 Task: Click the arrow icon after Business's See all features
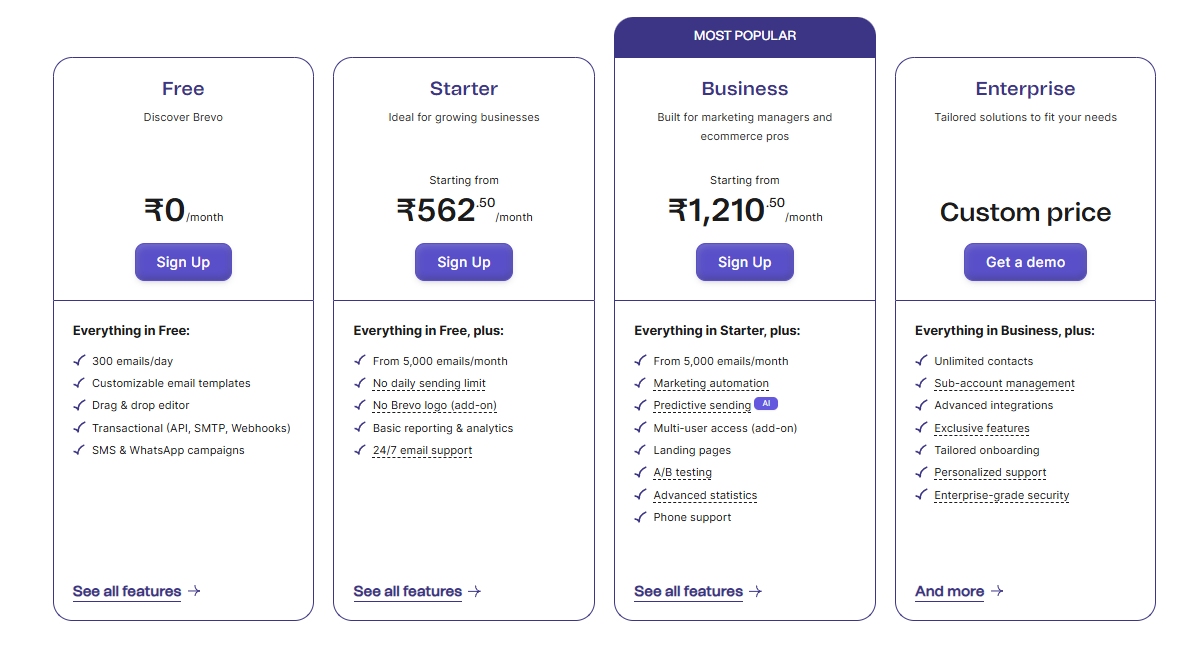756,591
